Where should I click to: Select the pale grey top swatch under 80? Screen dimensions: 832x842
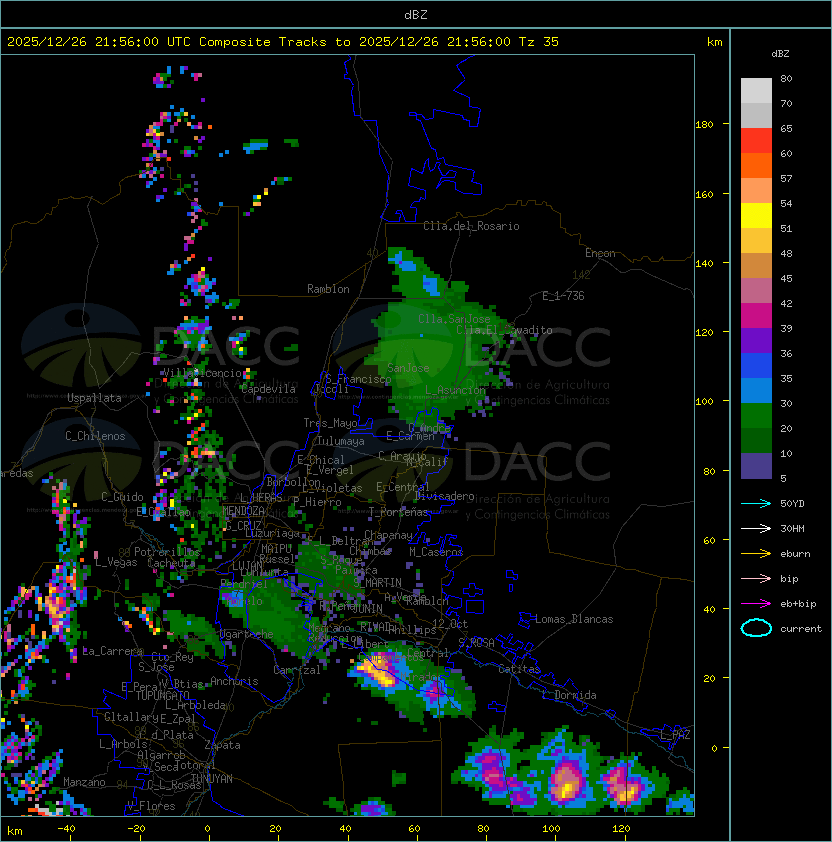[756, 91]
